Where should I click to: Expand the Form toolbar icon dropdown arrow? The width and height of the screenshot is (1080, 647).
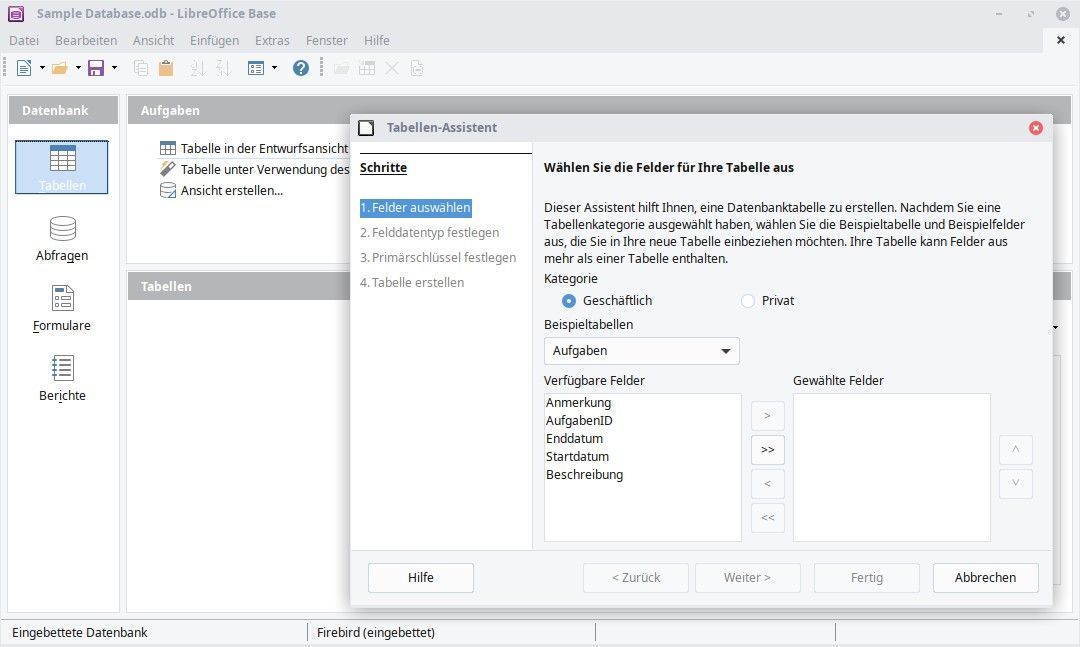(274, 68)
